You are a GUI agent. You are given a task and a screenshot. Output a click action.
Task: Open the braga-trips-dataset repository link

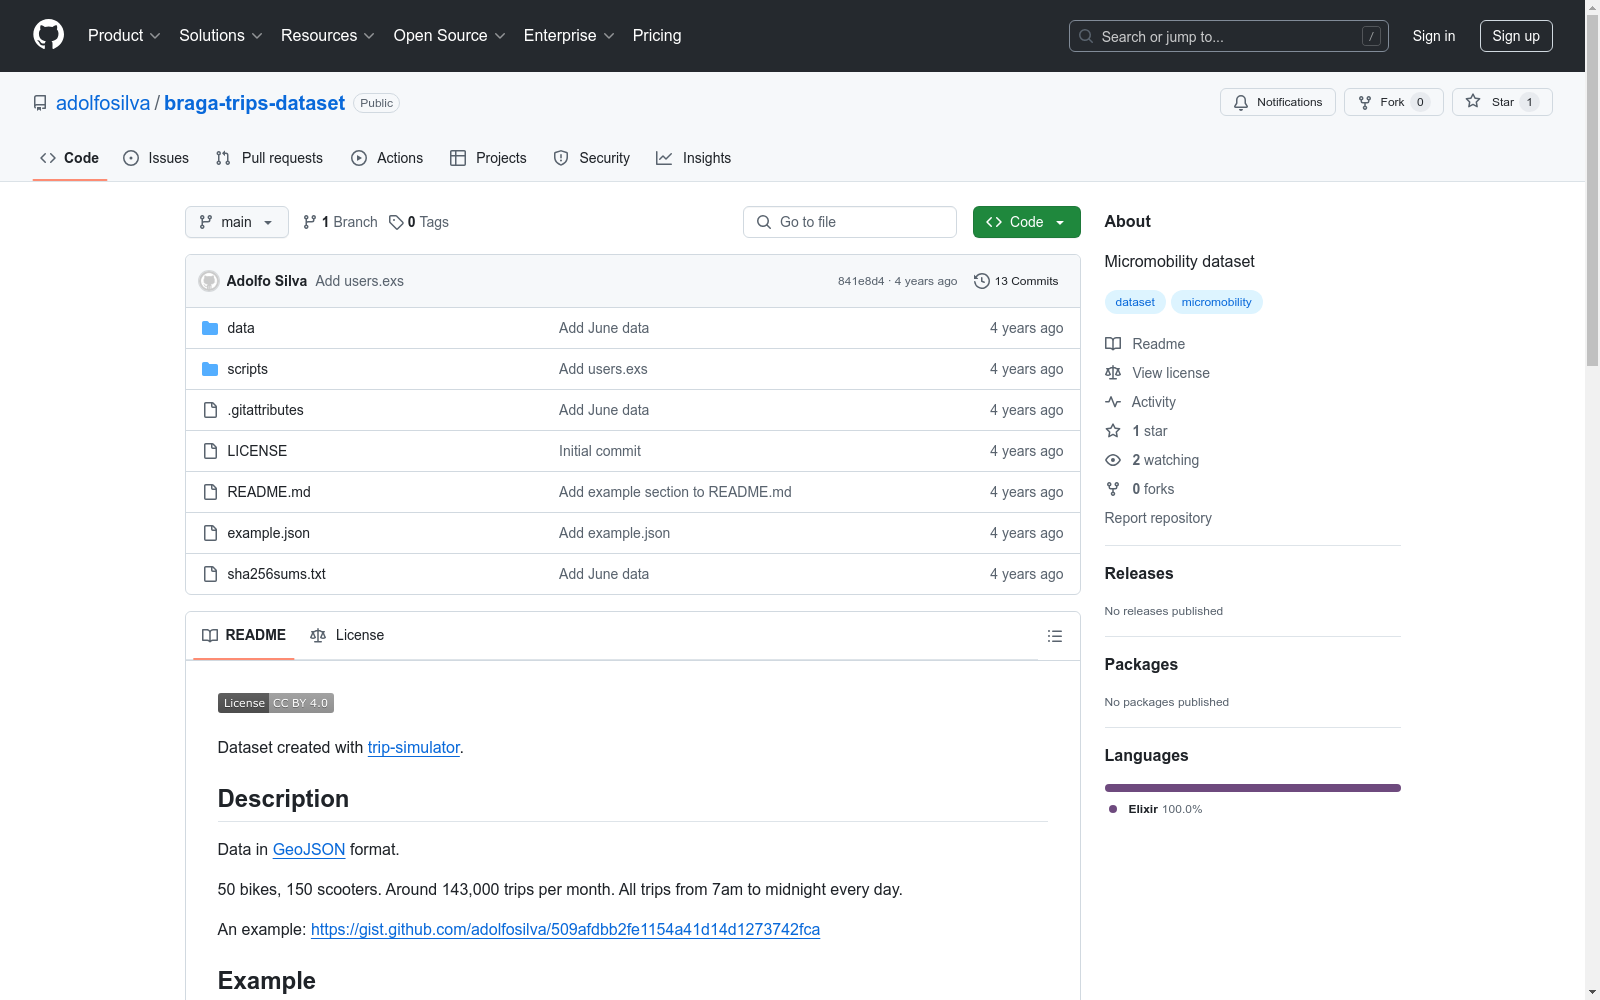[x=254, y=103]
